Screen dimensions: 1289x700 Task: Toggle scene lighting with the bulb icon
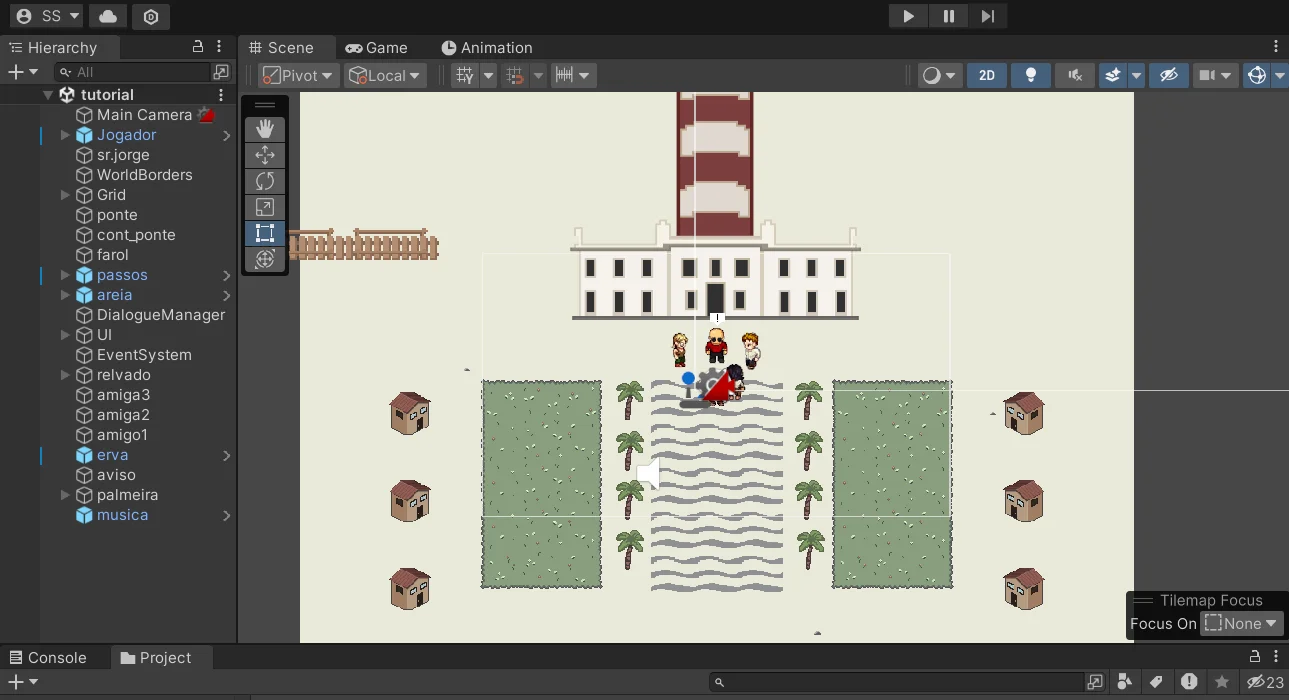click(1031, 75)
